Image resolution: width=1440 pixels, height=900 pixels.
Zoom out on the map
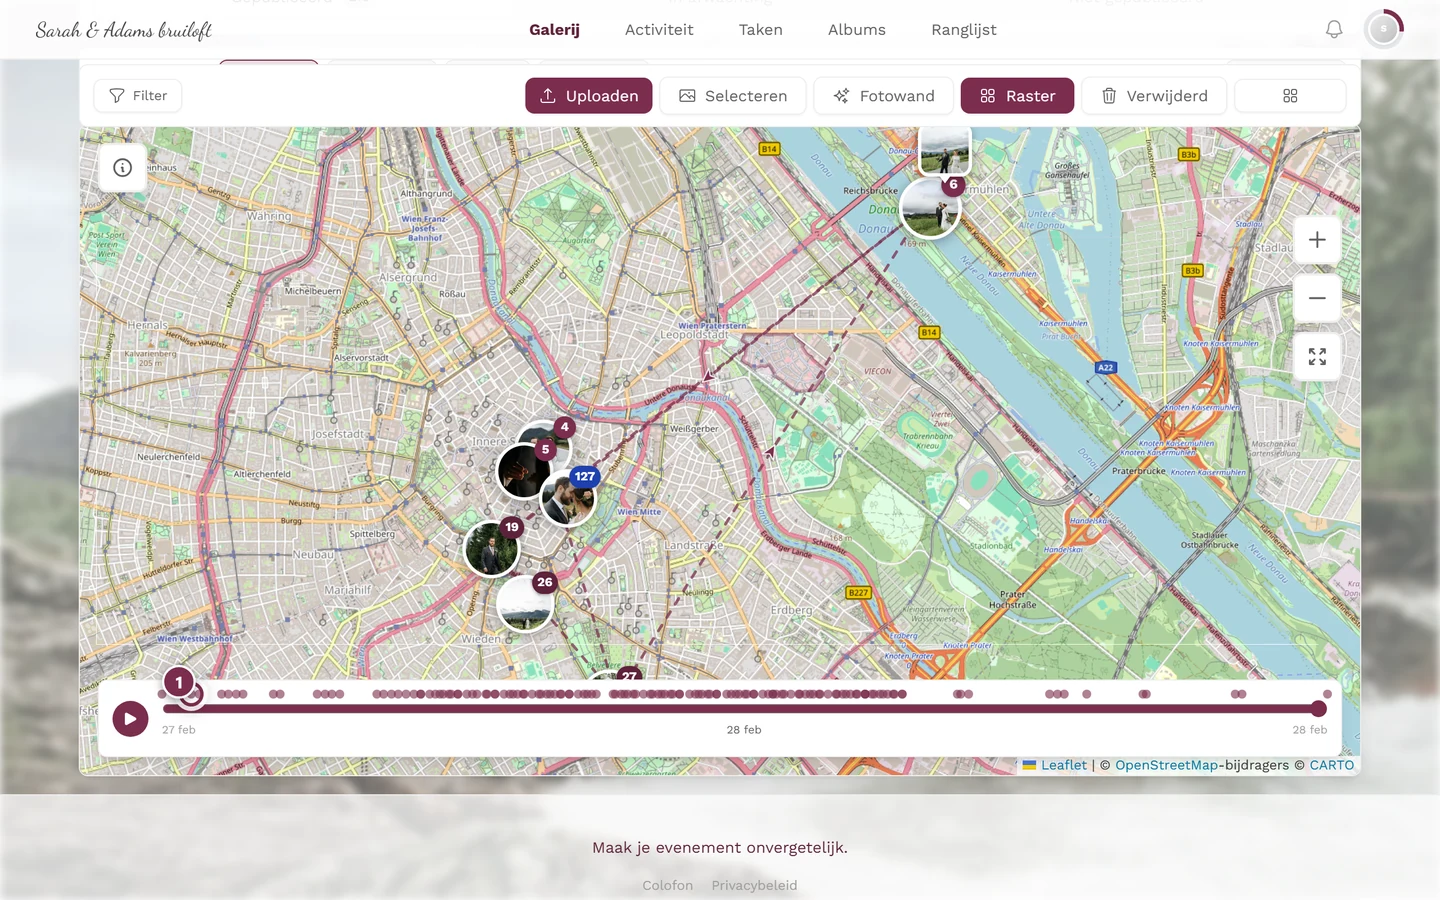(1317, 298)
